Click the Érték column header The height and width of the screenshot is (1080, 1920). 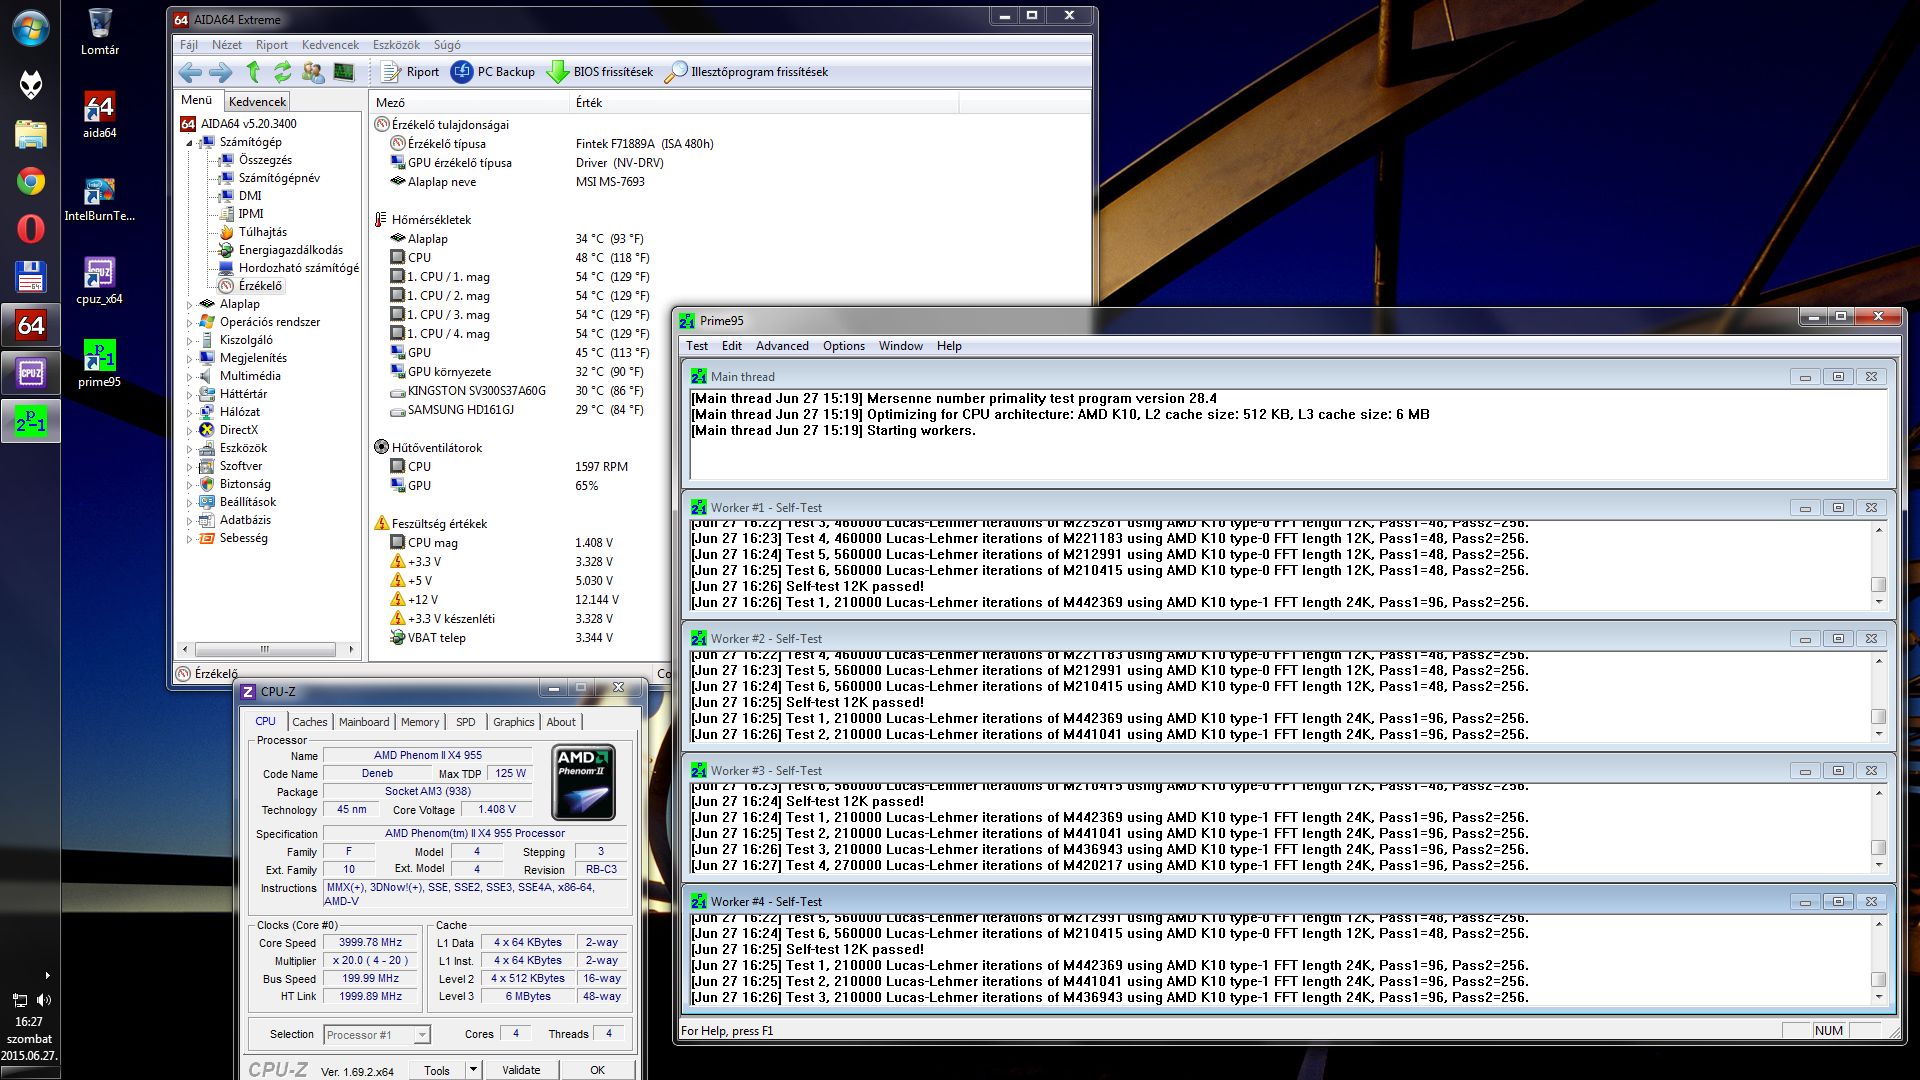pos(764,103)
